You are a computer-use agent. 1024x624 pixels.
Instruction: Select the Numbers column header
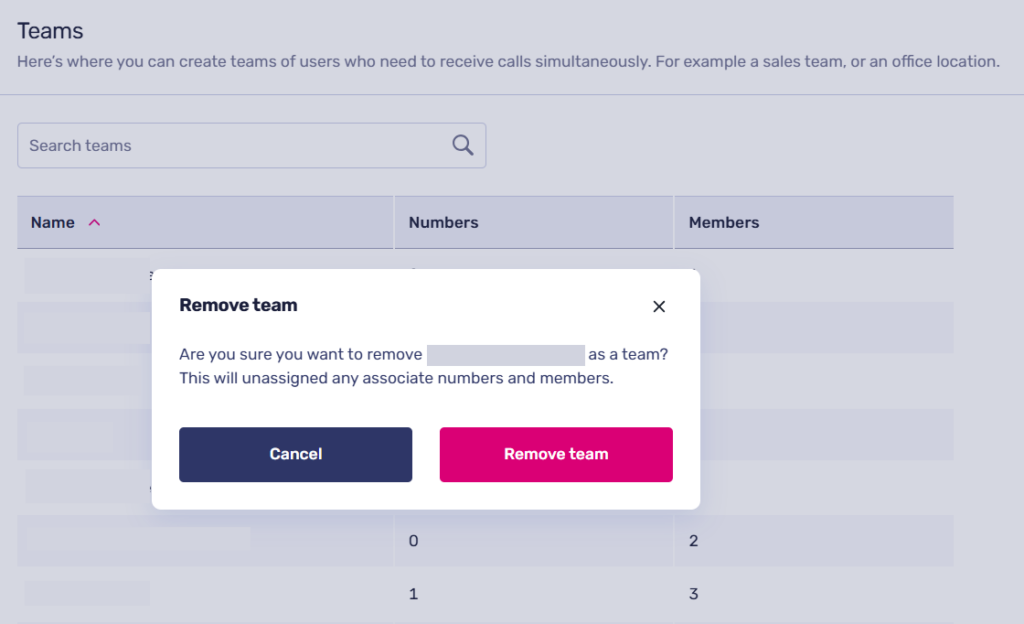click(x=443, y=223)
